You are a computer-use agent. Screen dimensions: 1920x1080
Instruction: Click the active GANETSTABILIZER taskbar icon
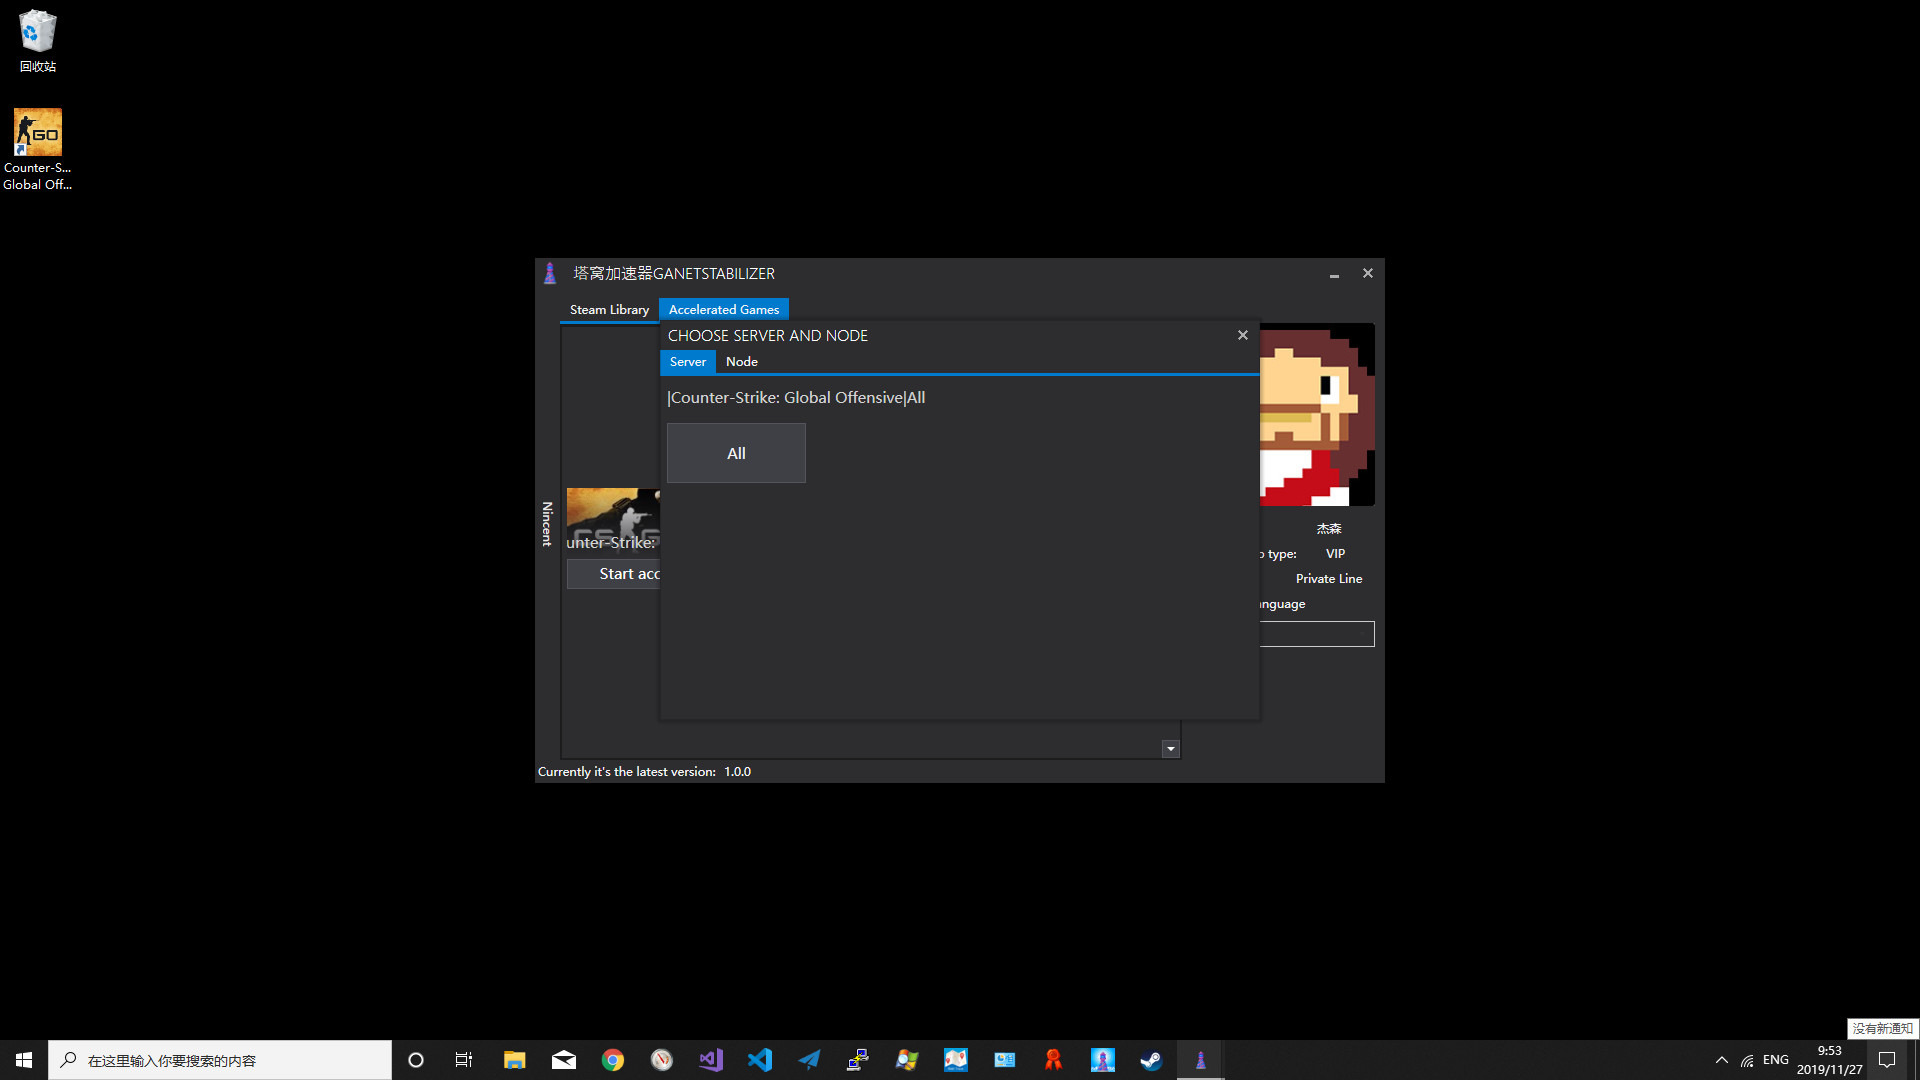[1201, 1060]
